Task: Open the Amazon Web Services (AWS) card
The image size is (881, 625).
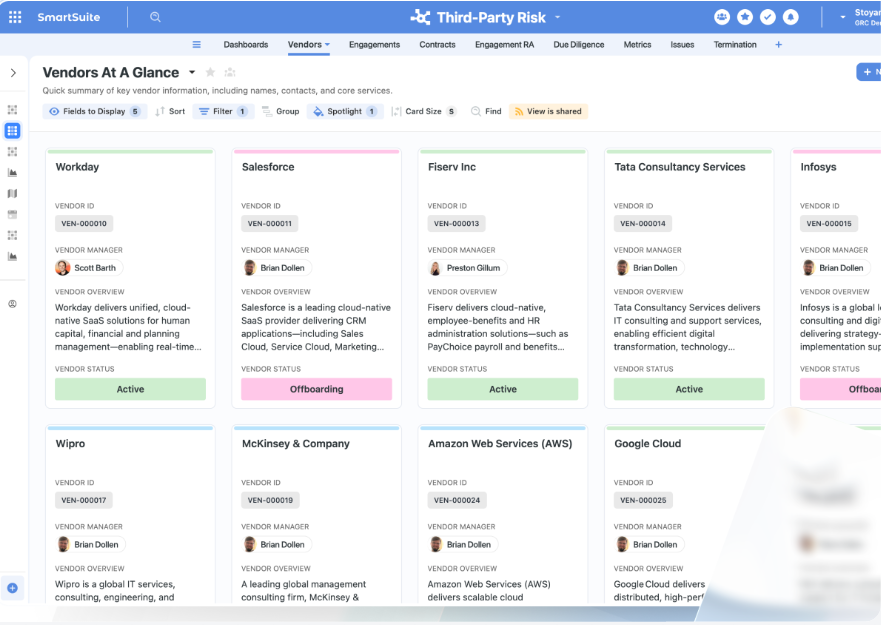Action: (x=500, y=443)
